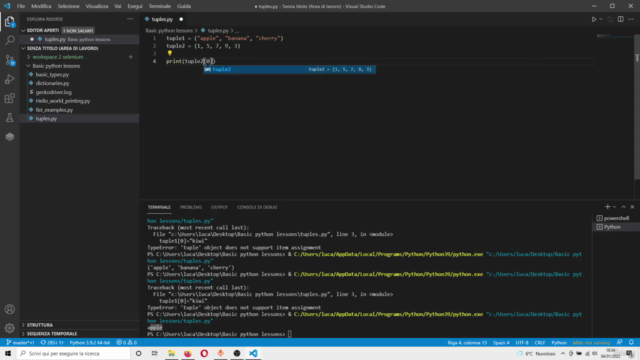Click errors and warnings count in status bar

pos(127,342)
